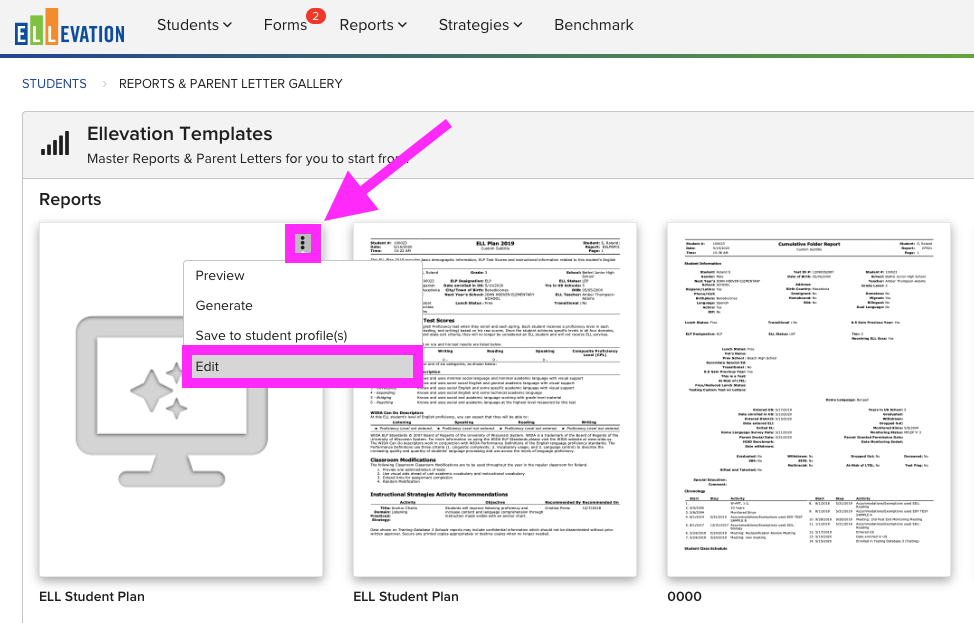Click the Reports section heading
This screenshot has height=623, width=974.
(70, 199)
